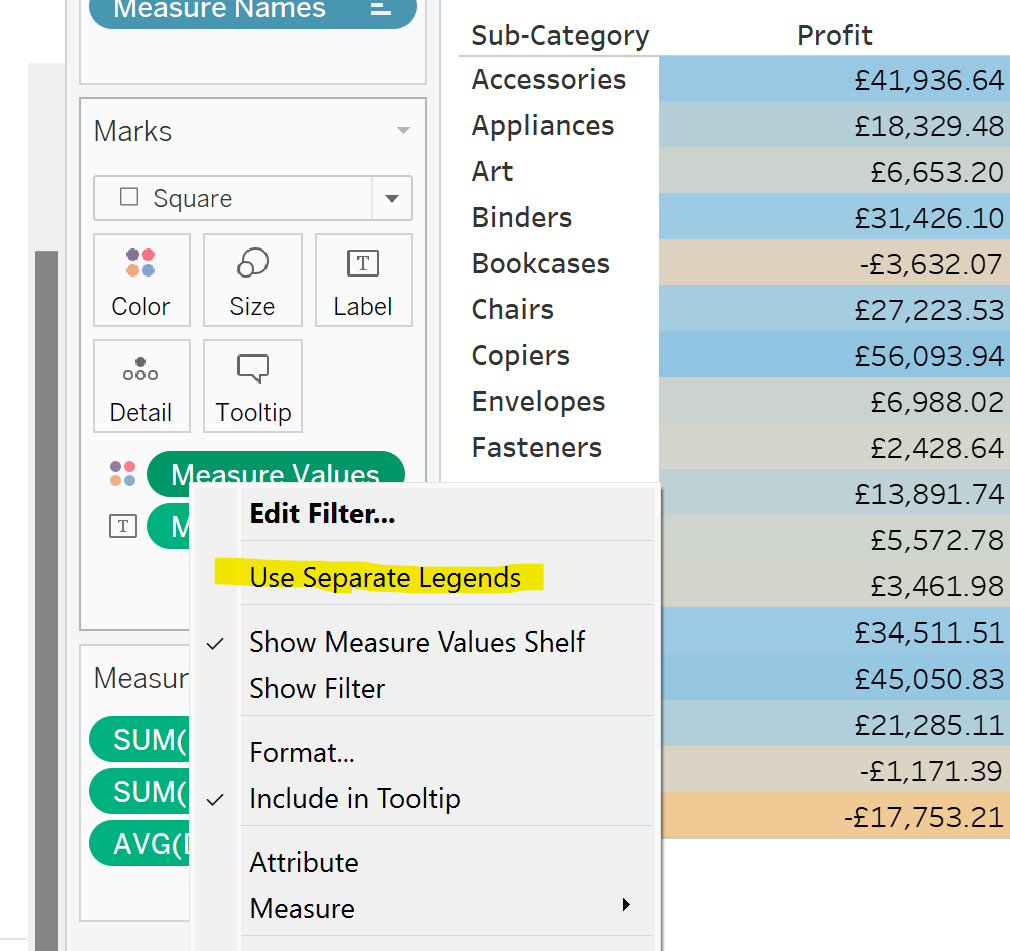This screenshot has width=1010, height=951.
Task: Open the Square mark type dropdown
Action: click(391, 198)
